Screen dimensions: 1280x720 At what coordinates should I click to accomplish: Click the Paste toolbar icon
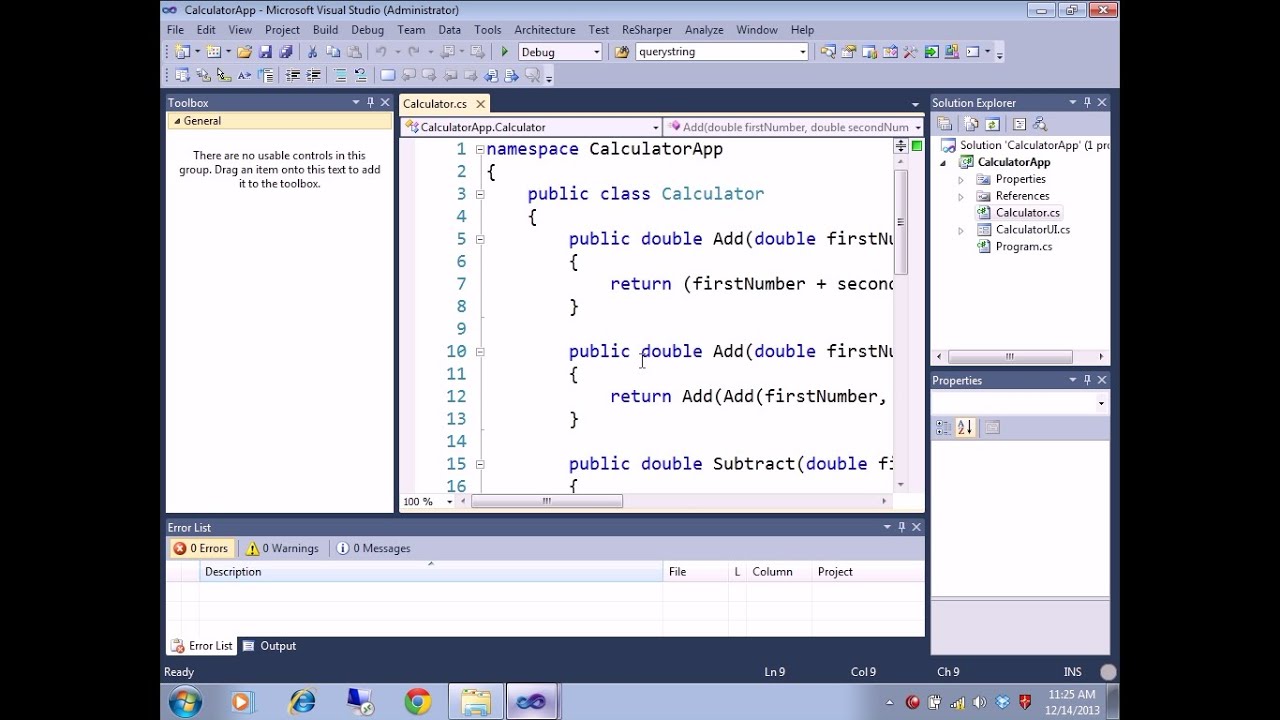pos(354,52)
